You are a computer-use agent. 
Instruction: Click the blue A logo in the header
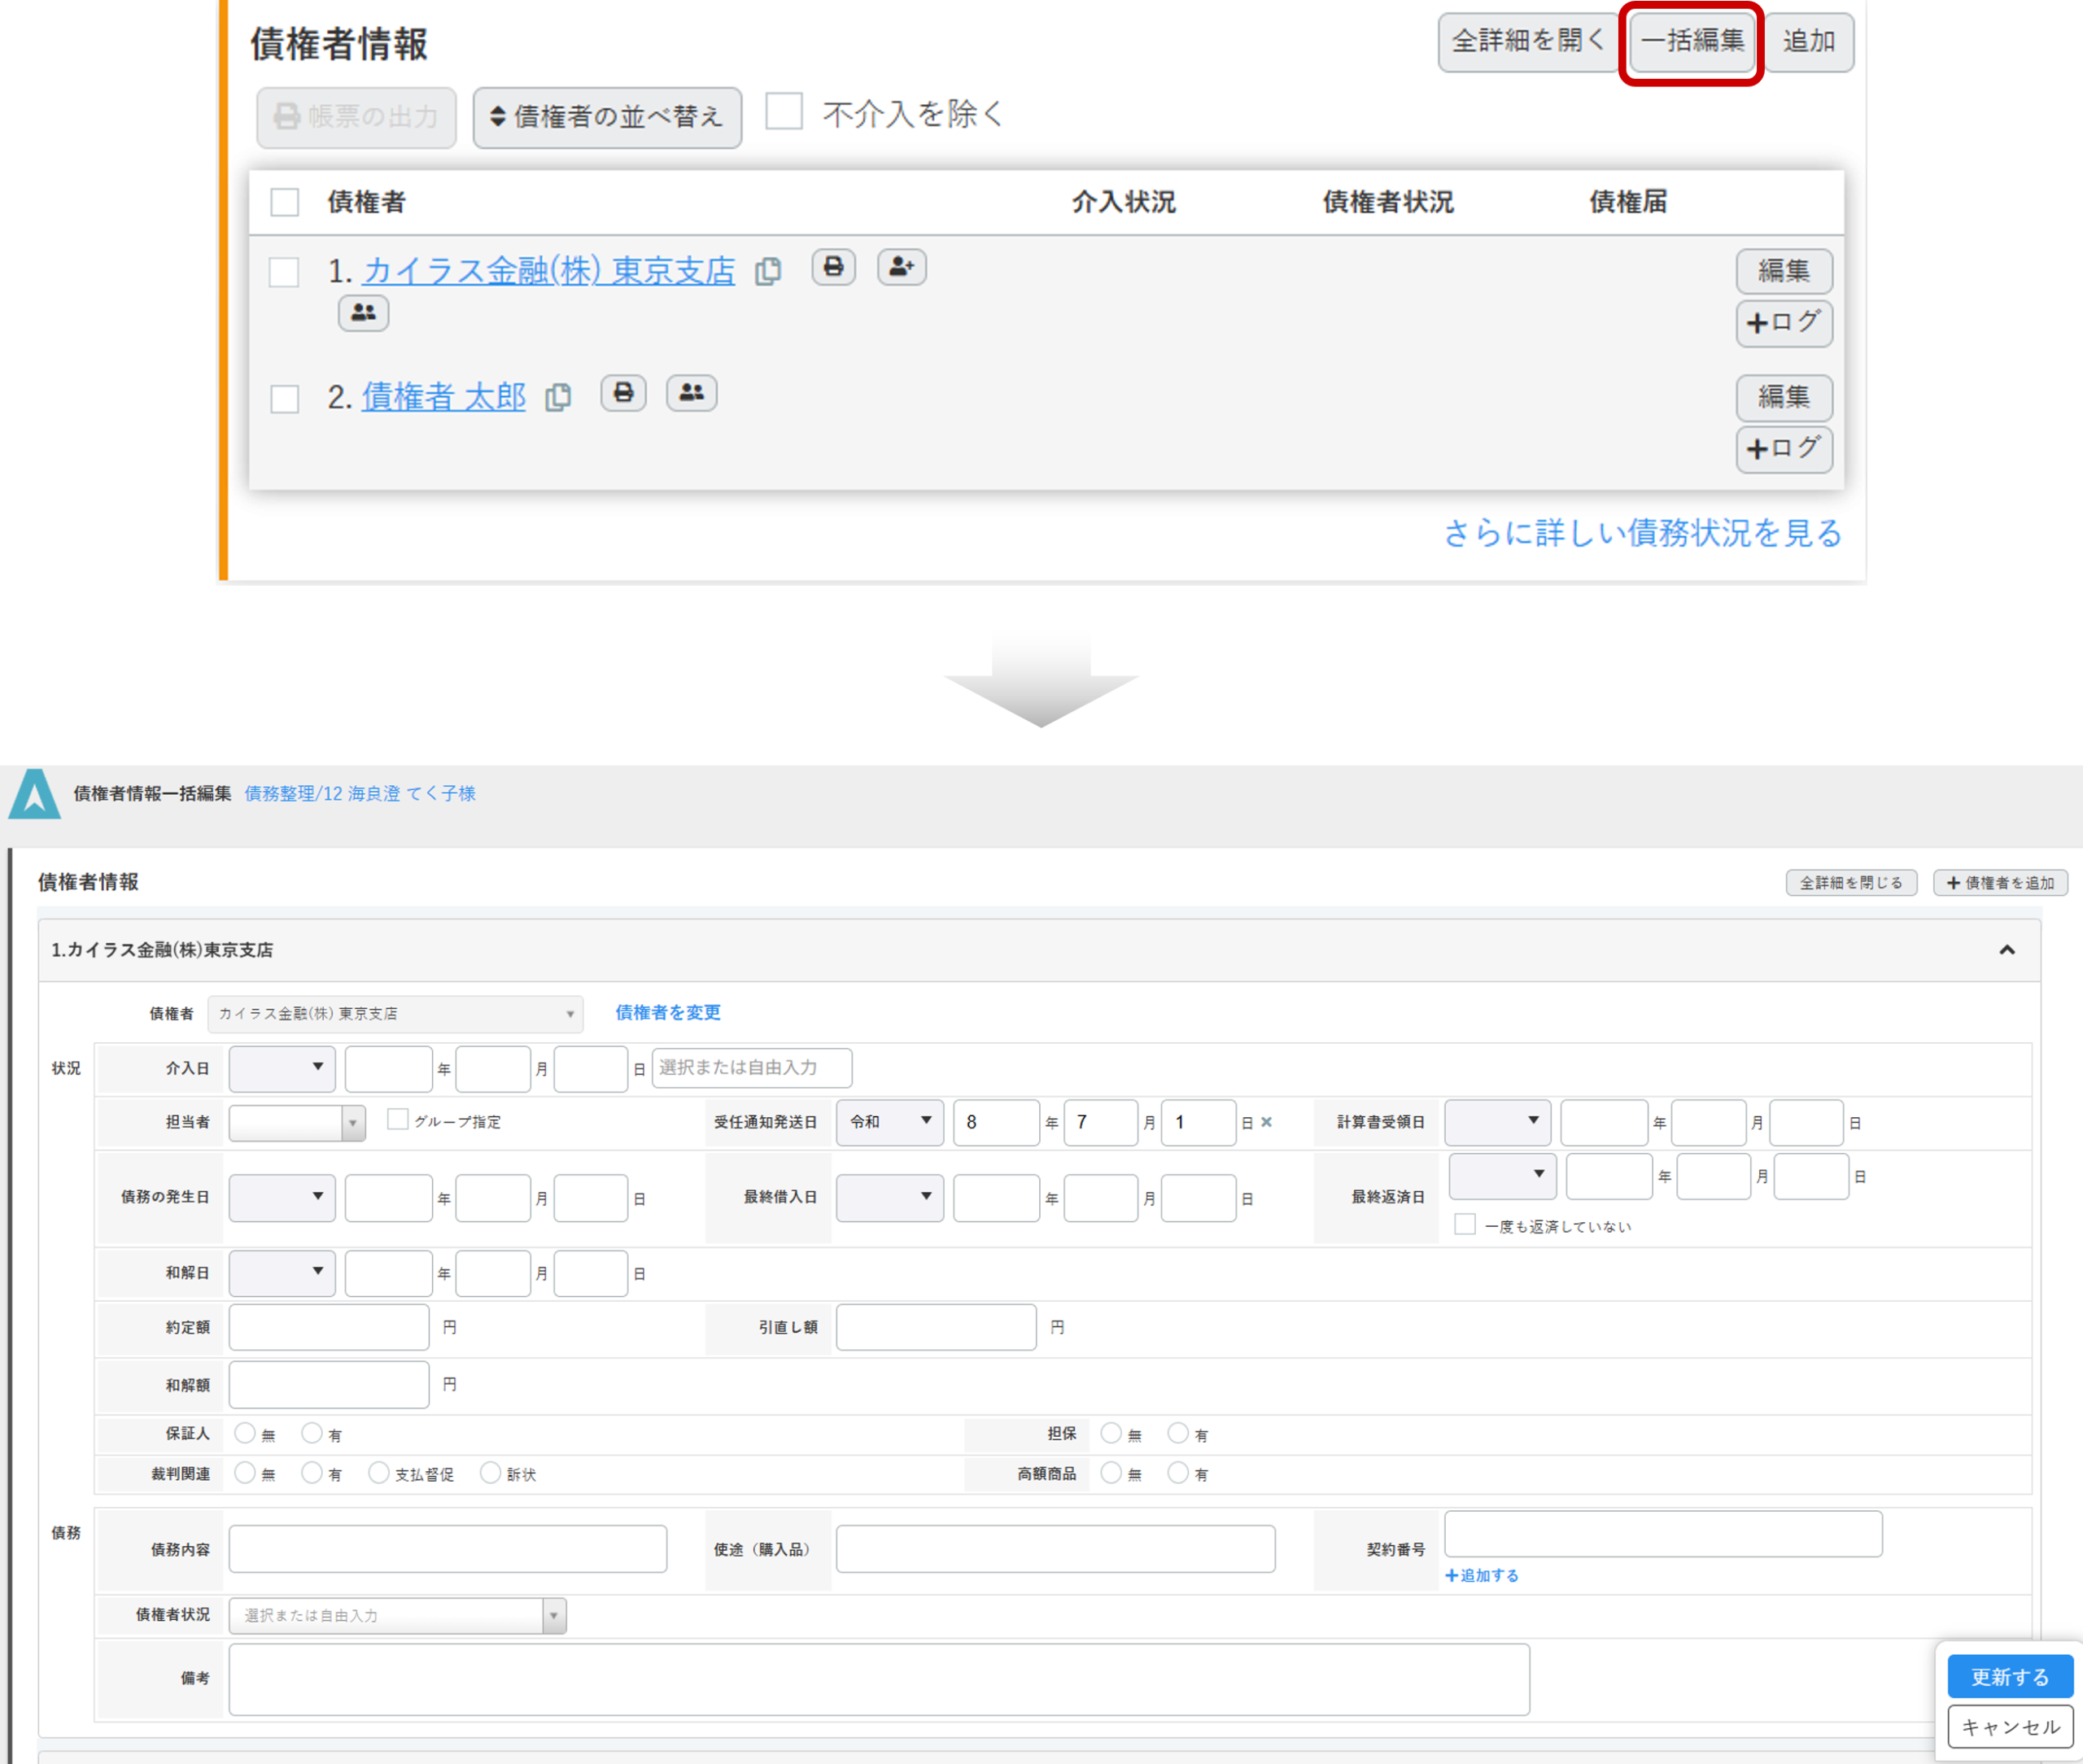[35, 794]
